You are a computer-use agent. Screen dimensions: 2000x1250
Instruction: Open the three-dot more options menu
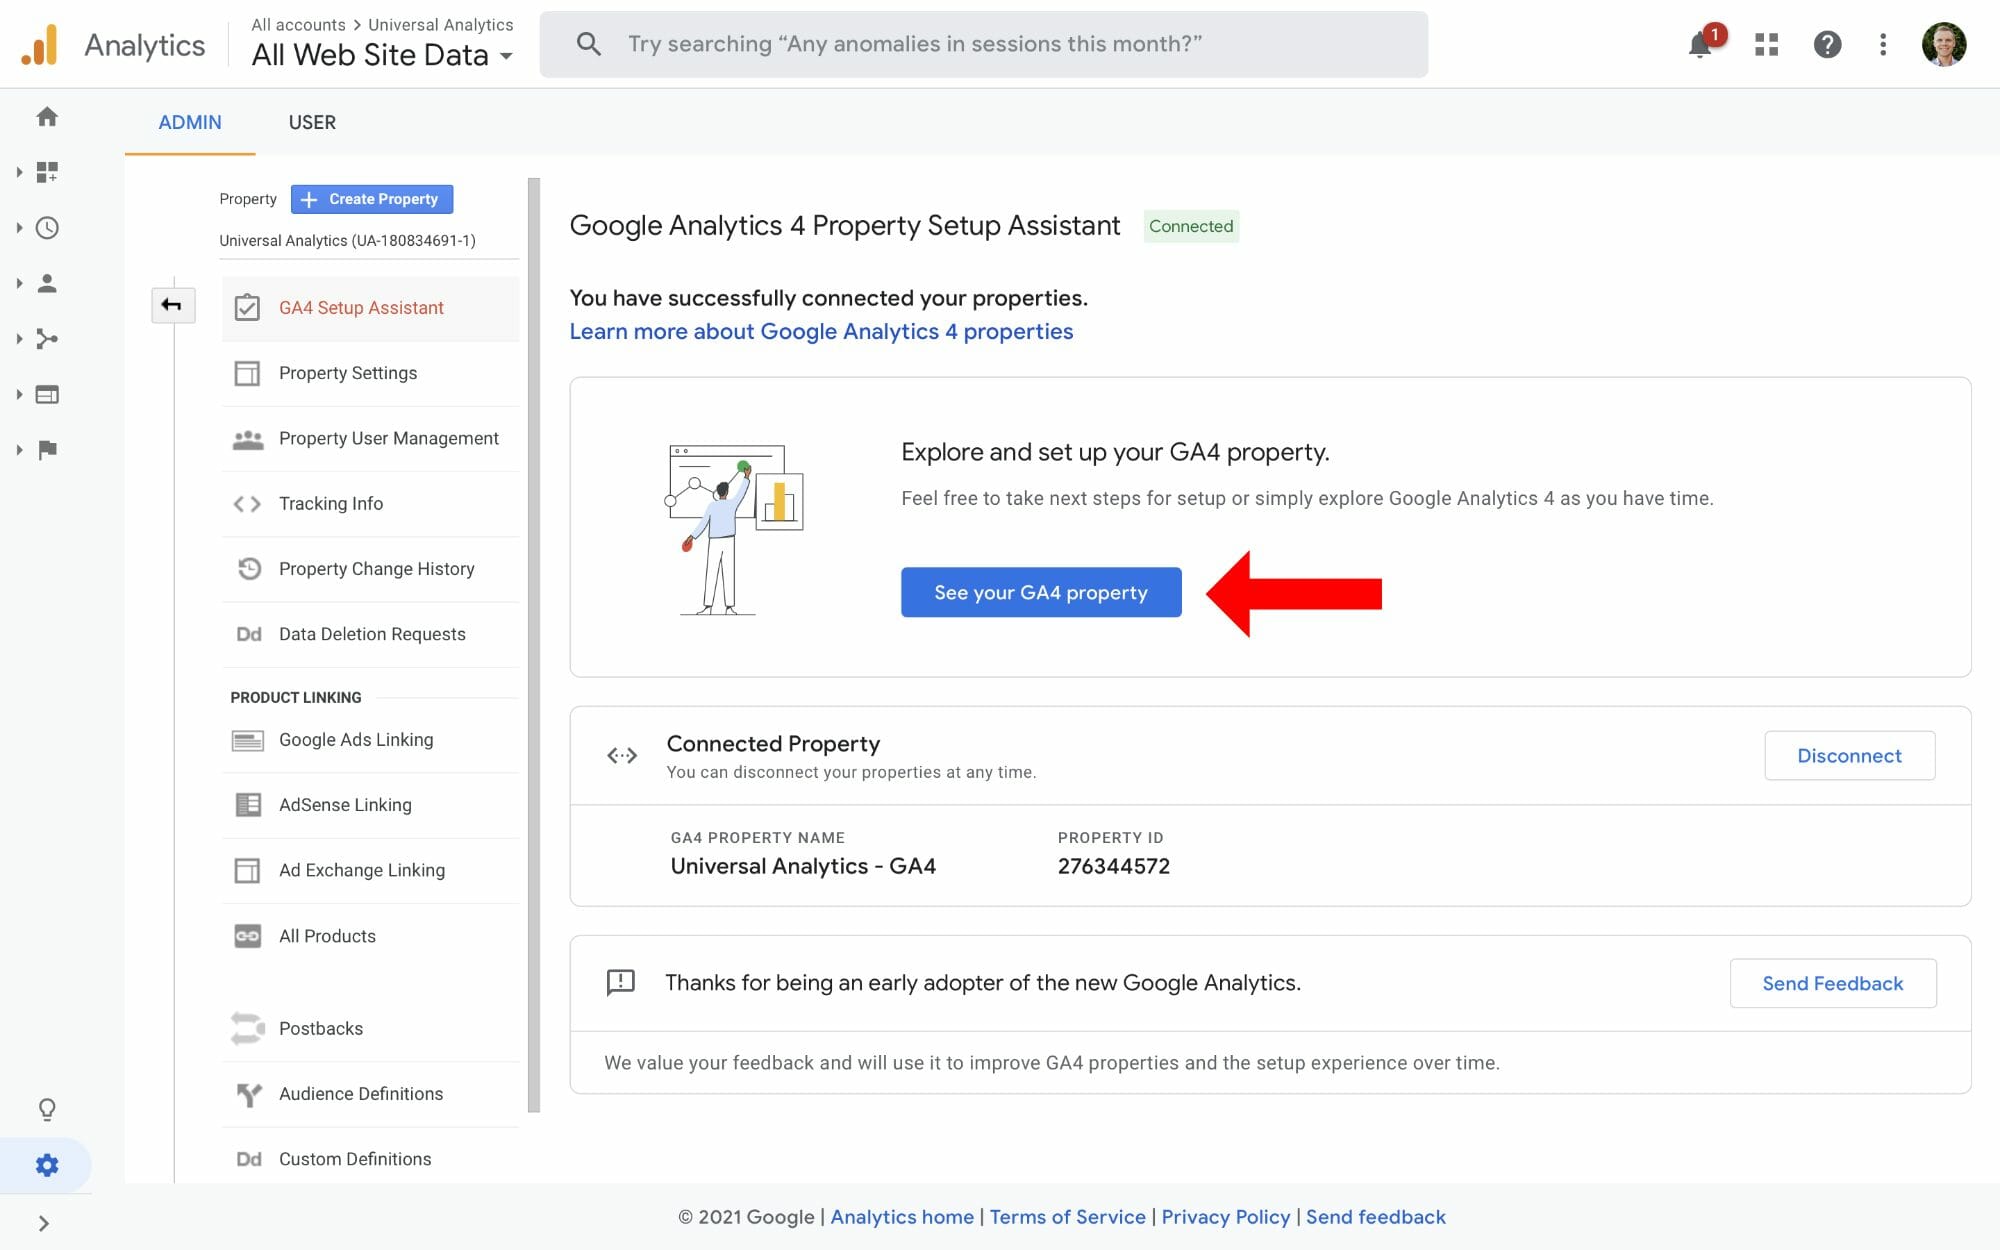point(1883,44)
